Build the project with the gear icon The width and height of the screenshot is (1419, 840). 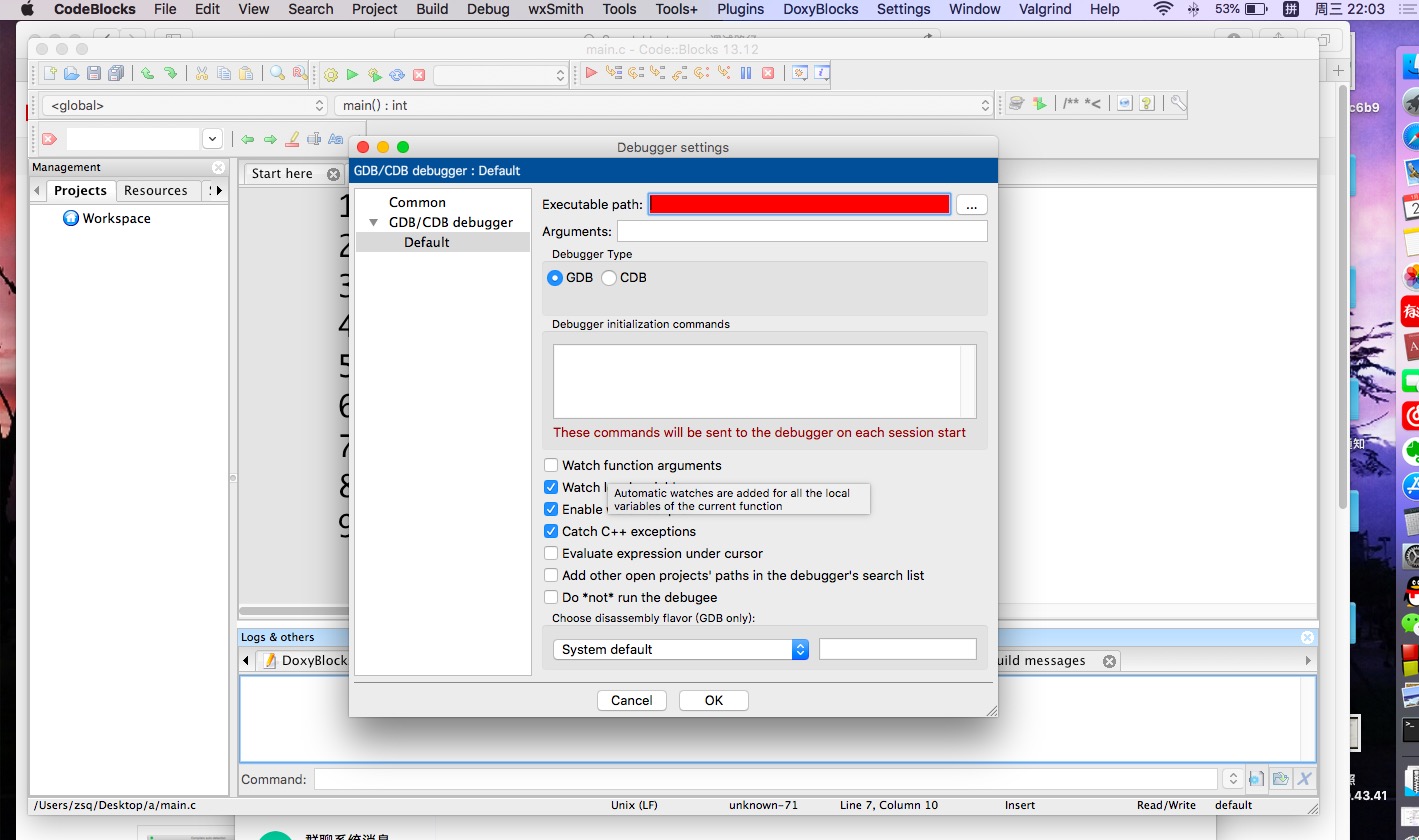(331, 75)
